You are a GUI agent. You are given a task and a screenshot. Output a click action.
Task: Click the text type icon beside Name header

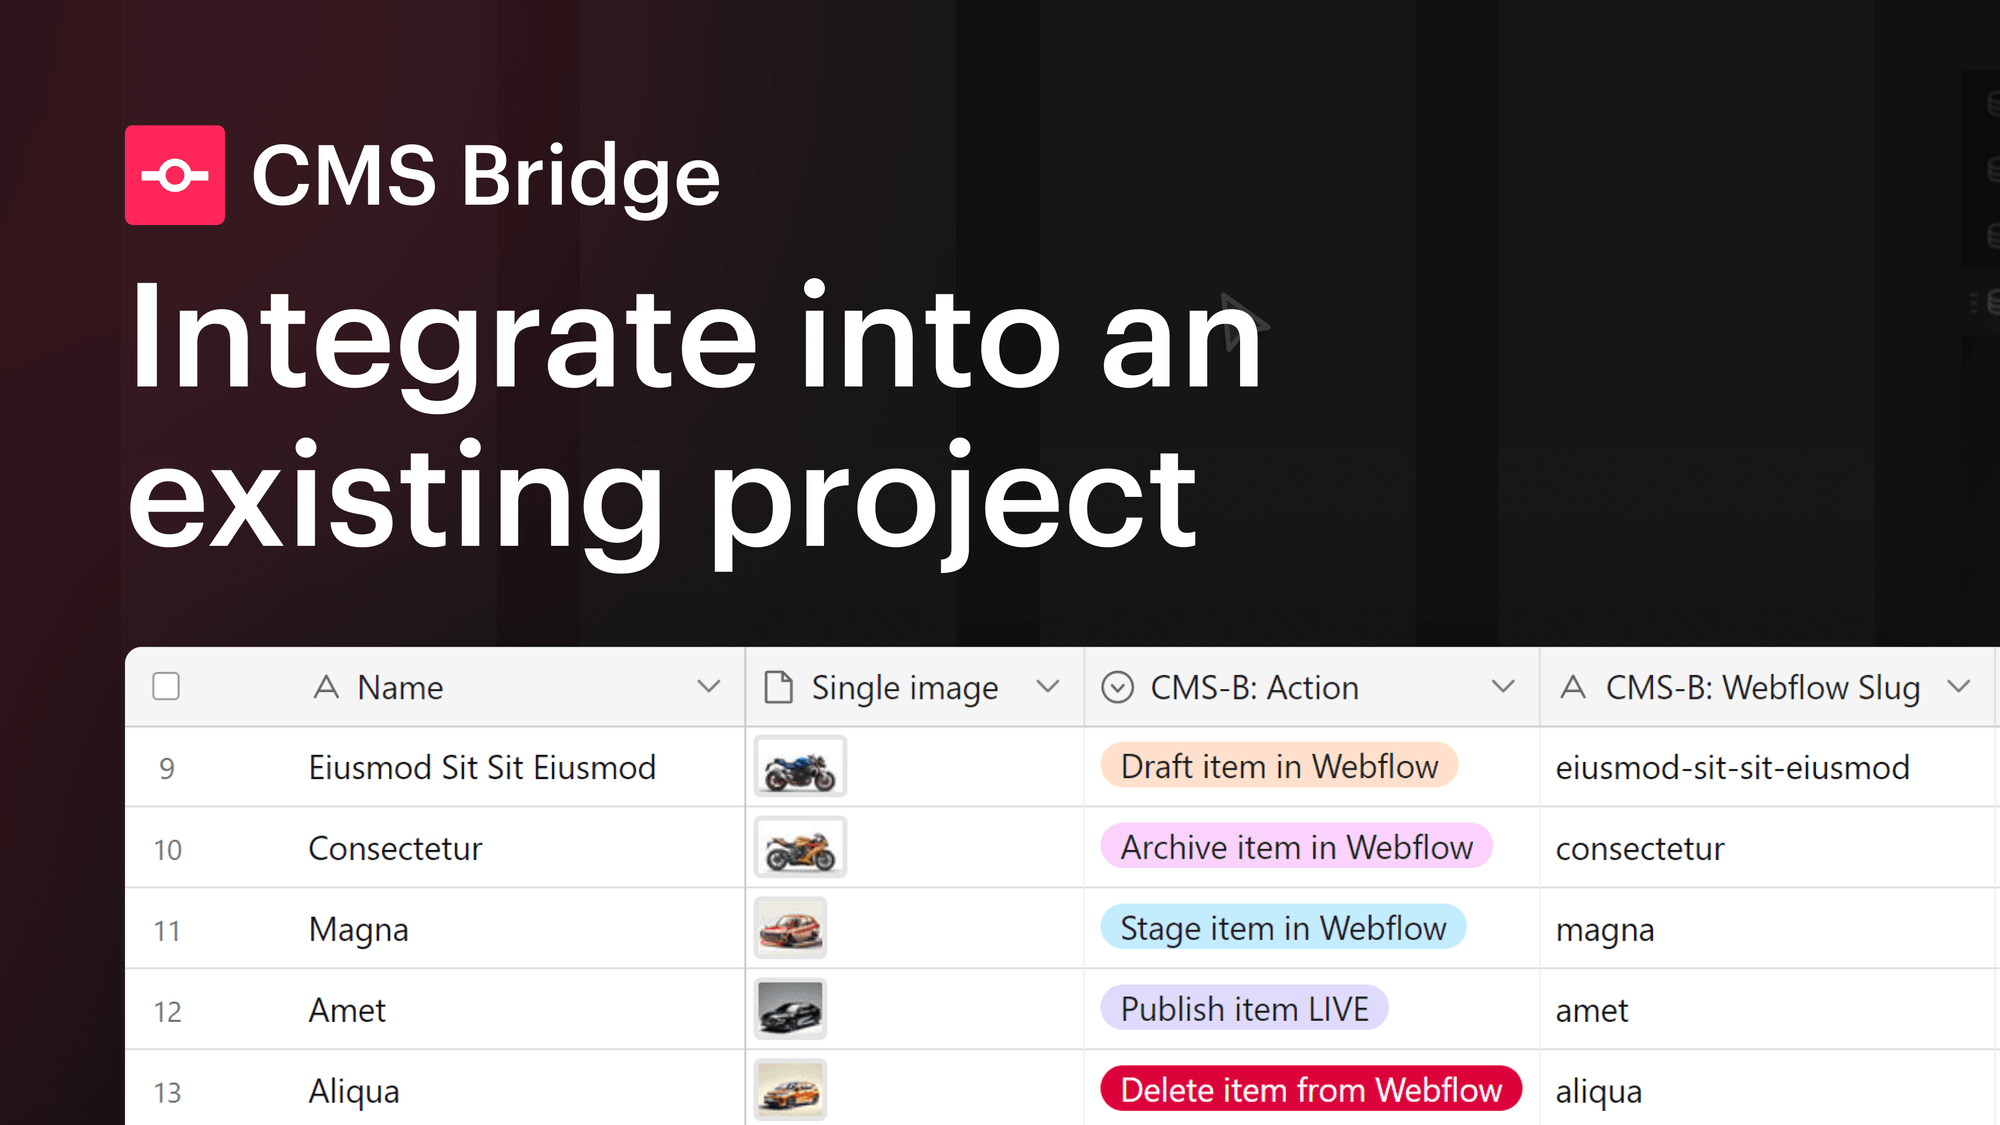326,687
